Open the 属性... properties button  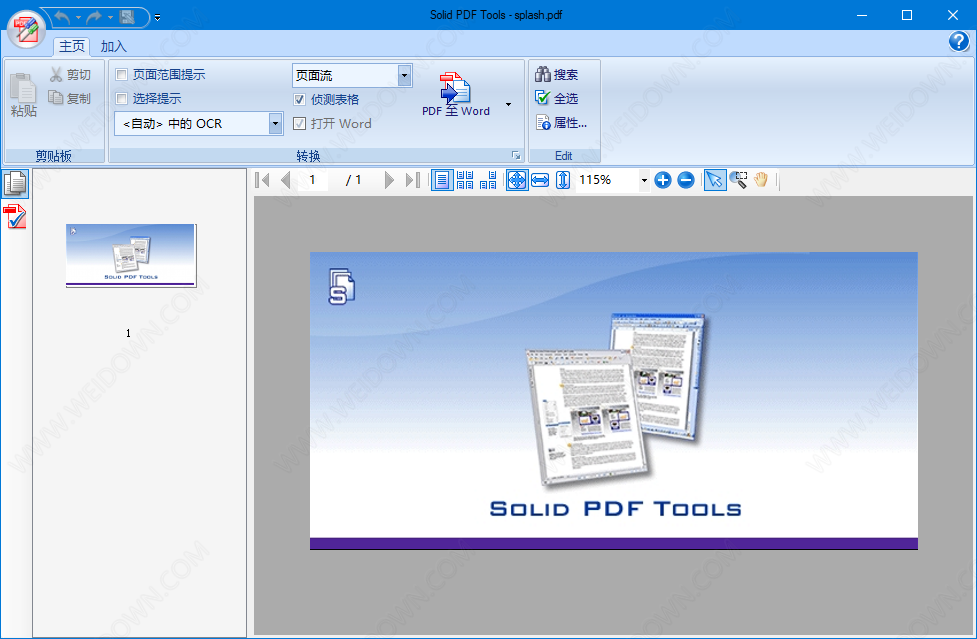[x=561, y=123]
